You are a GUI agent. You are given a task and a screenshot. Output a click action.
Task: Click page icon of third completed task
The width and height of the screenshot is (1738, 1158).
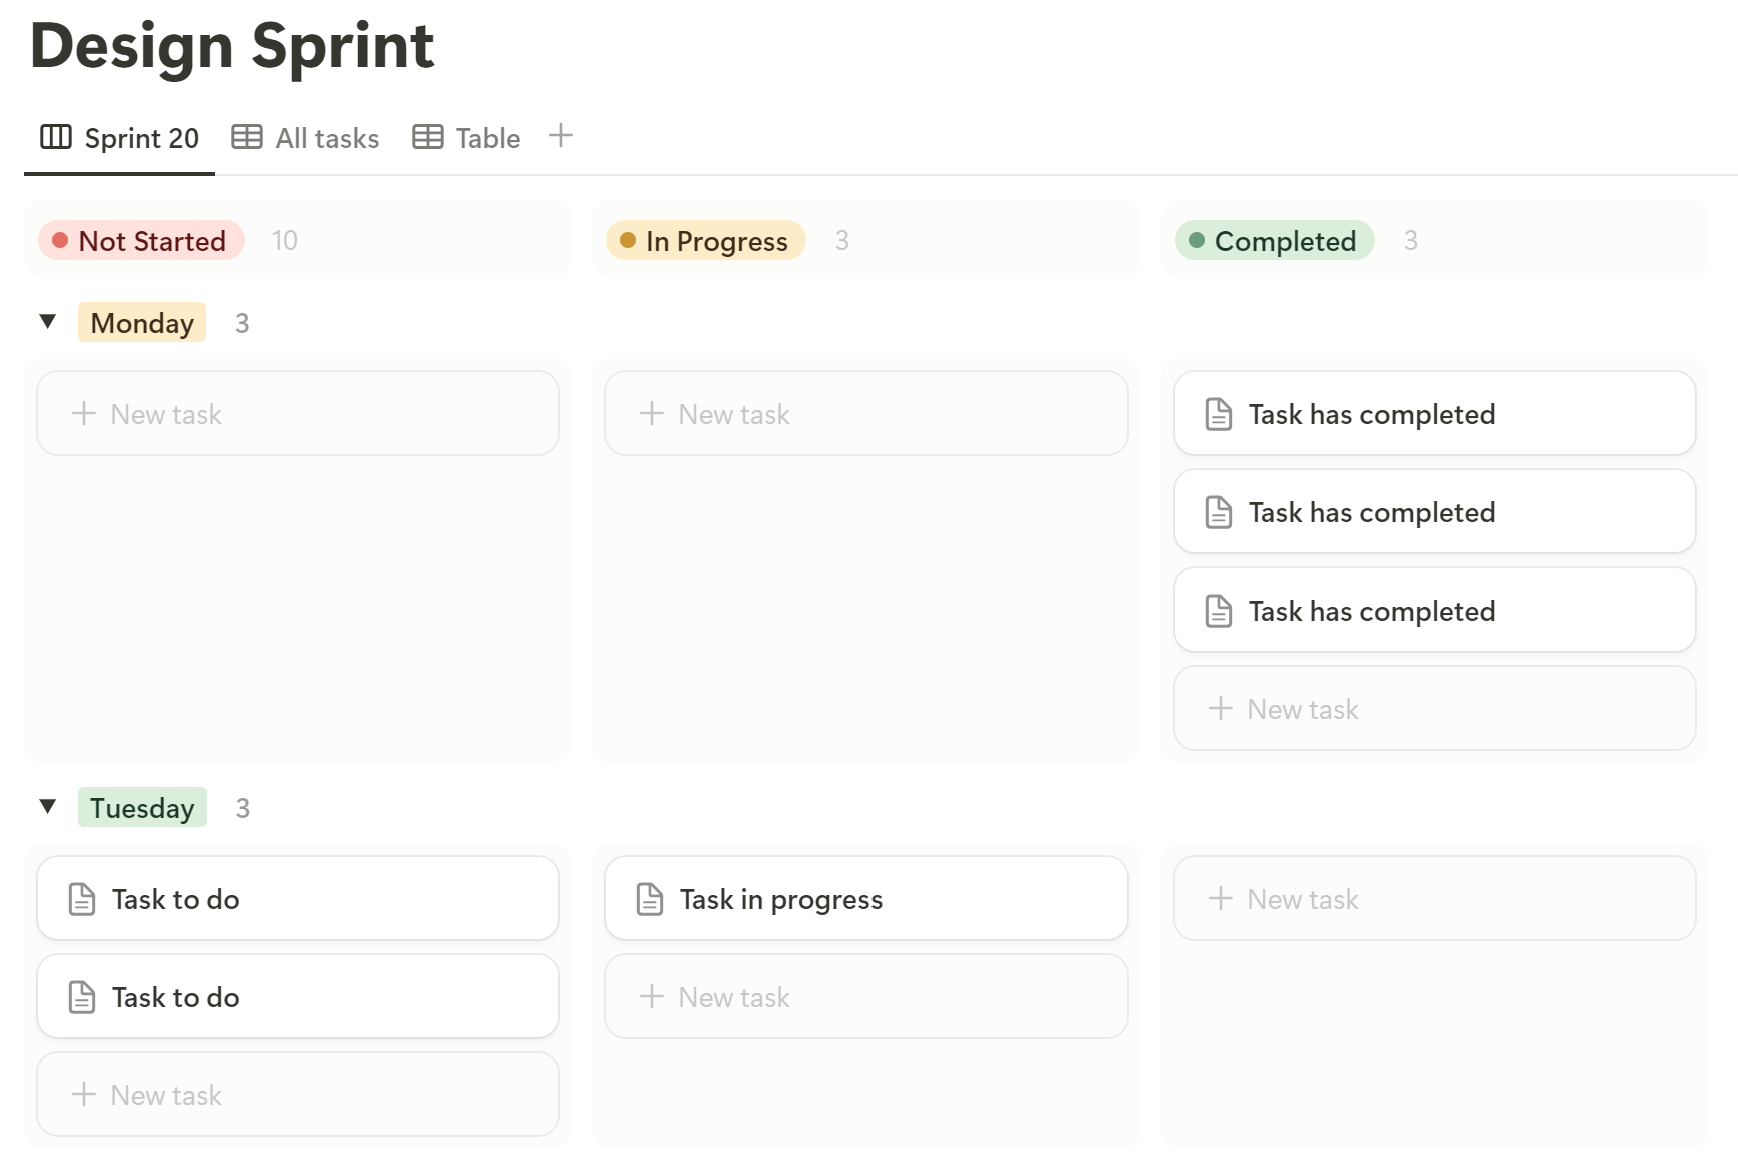[x=1219, y=611]
